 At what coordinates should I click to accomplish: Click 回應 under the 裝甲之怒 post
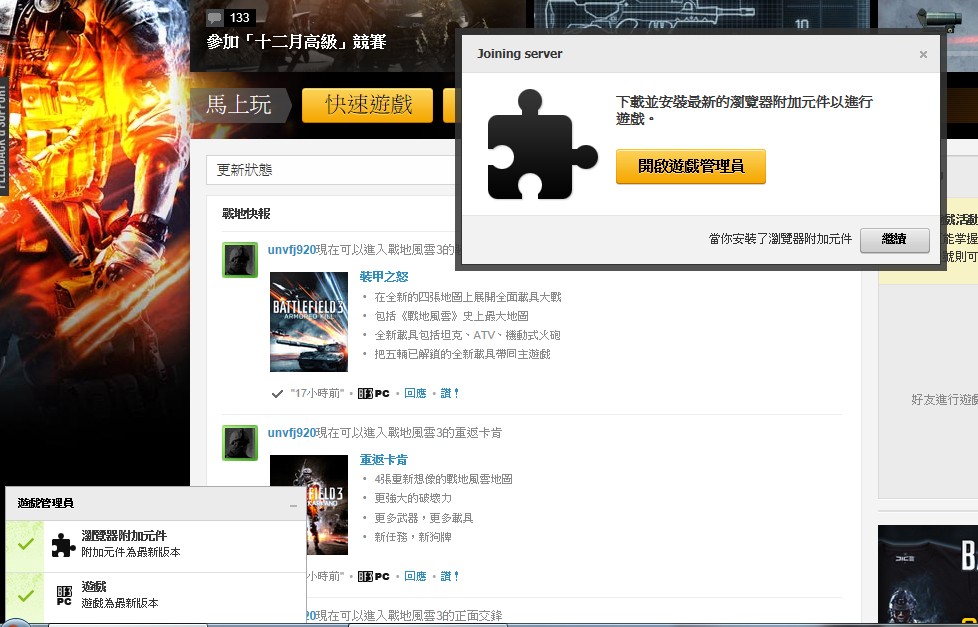[x=415, y=393]
